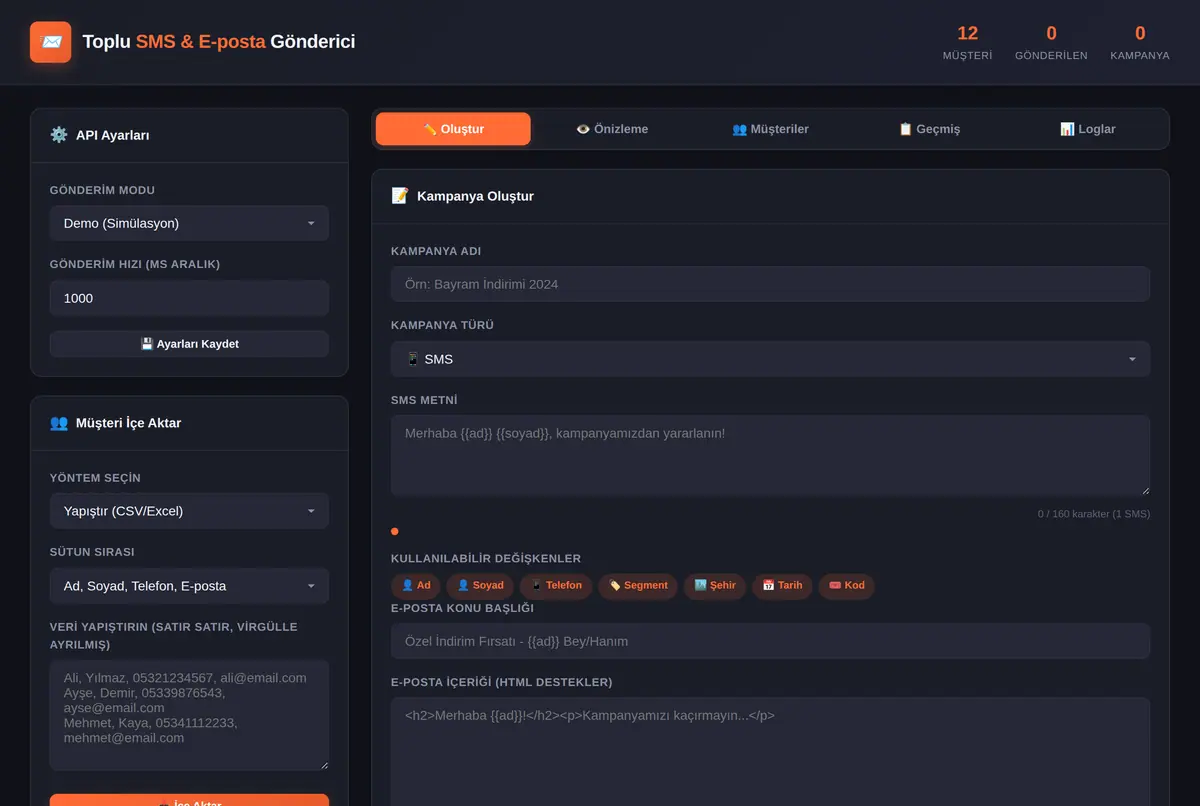Screen dimensions: 1200x806
Task: Click the memo icon beside Kampanya Oluştur
Action: (x=400, y=196)
